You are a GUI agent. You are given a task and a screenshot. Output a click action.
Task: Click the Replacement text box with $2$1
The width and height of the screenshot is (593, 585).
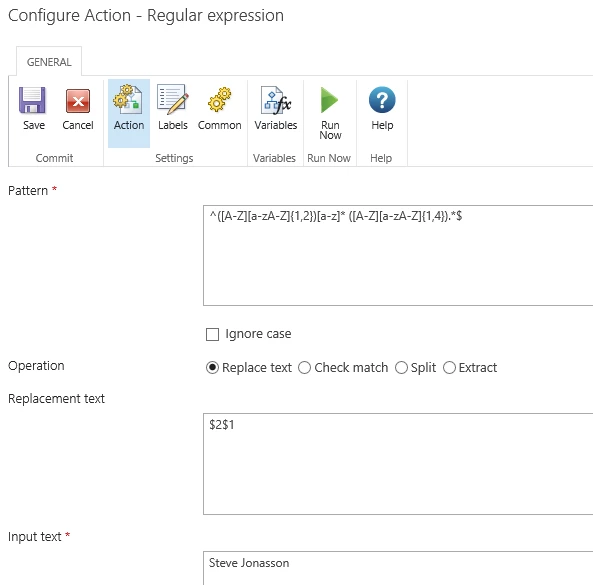pyautogui.click(x=398, y=464)
